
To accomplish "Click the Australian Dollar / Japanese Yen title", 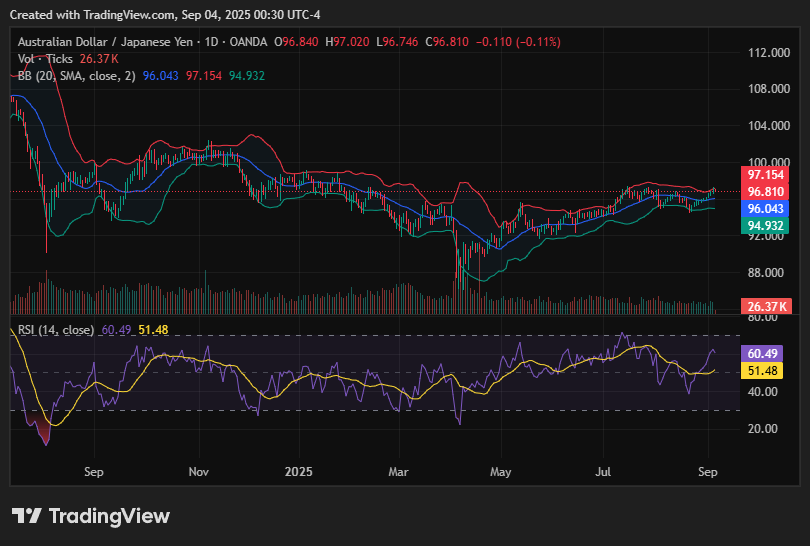I will 105,42.
